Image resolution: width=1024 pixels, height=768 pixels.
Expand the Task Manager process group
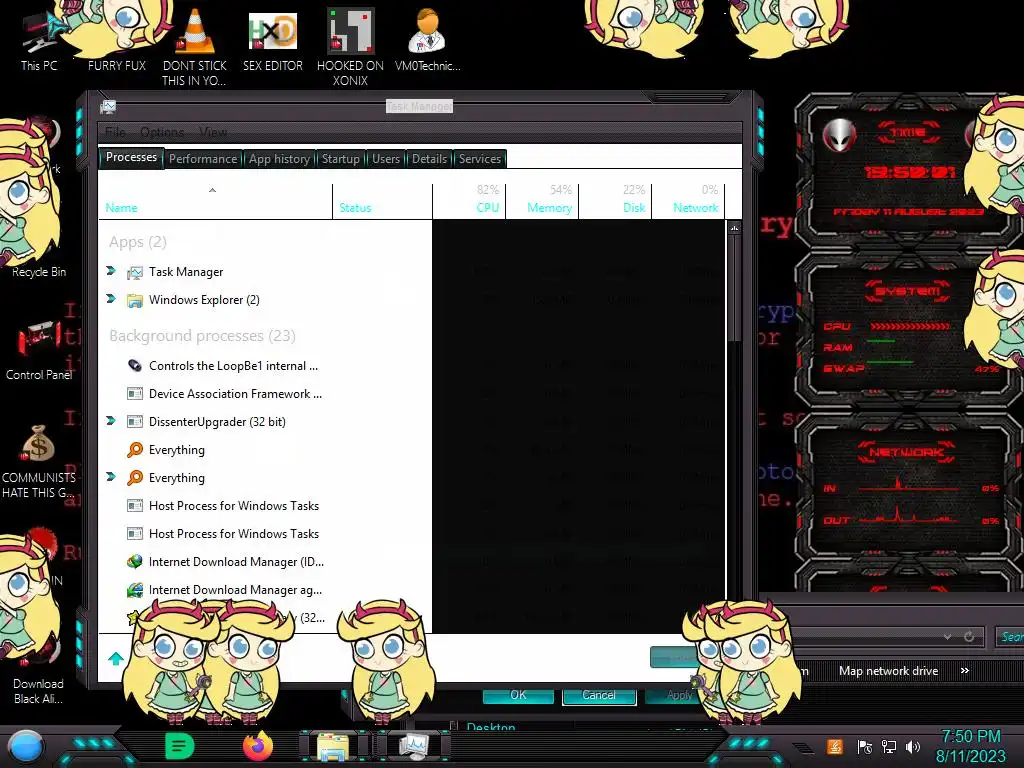coord(111,270)
